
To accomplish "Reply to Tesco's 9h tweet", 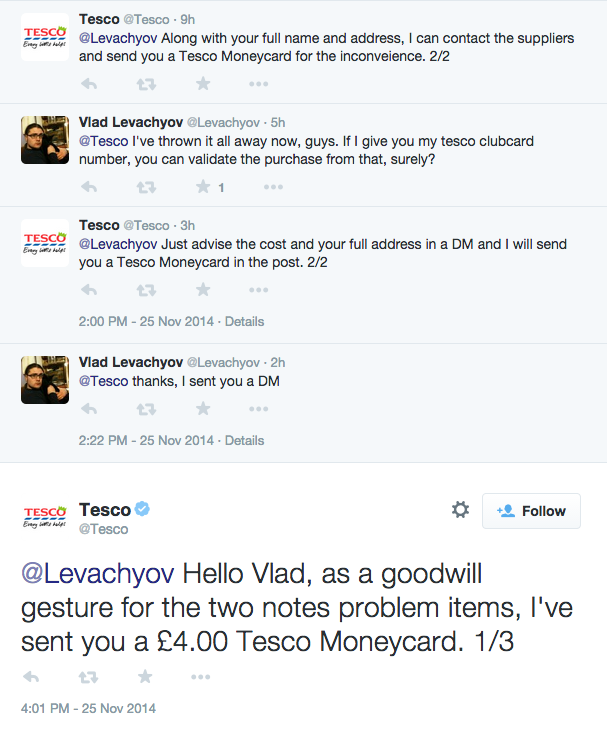I will click(89, 84).
